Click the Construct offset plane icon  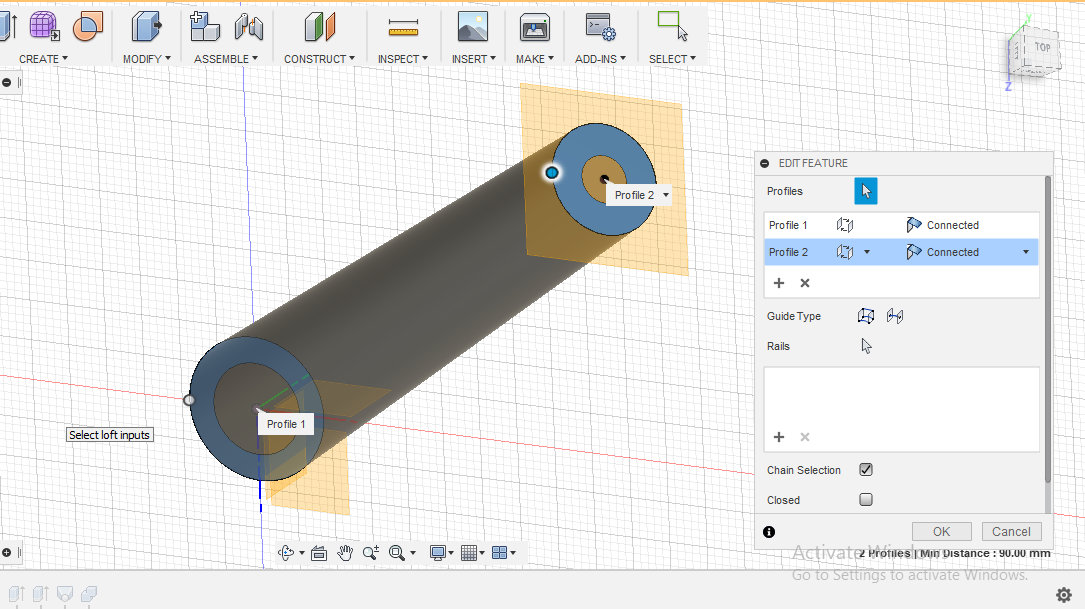[319, 26]
